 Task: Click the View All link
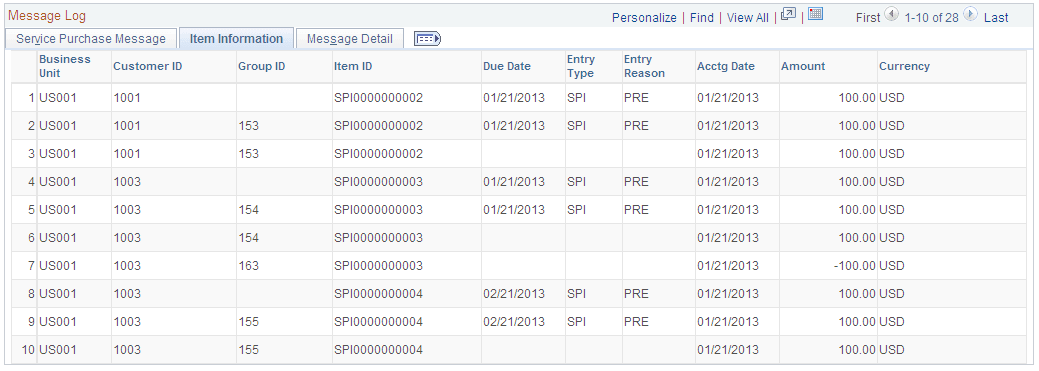(x=747, y=18)
